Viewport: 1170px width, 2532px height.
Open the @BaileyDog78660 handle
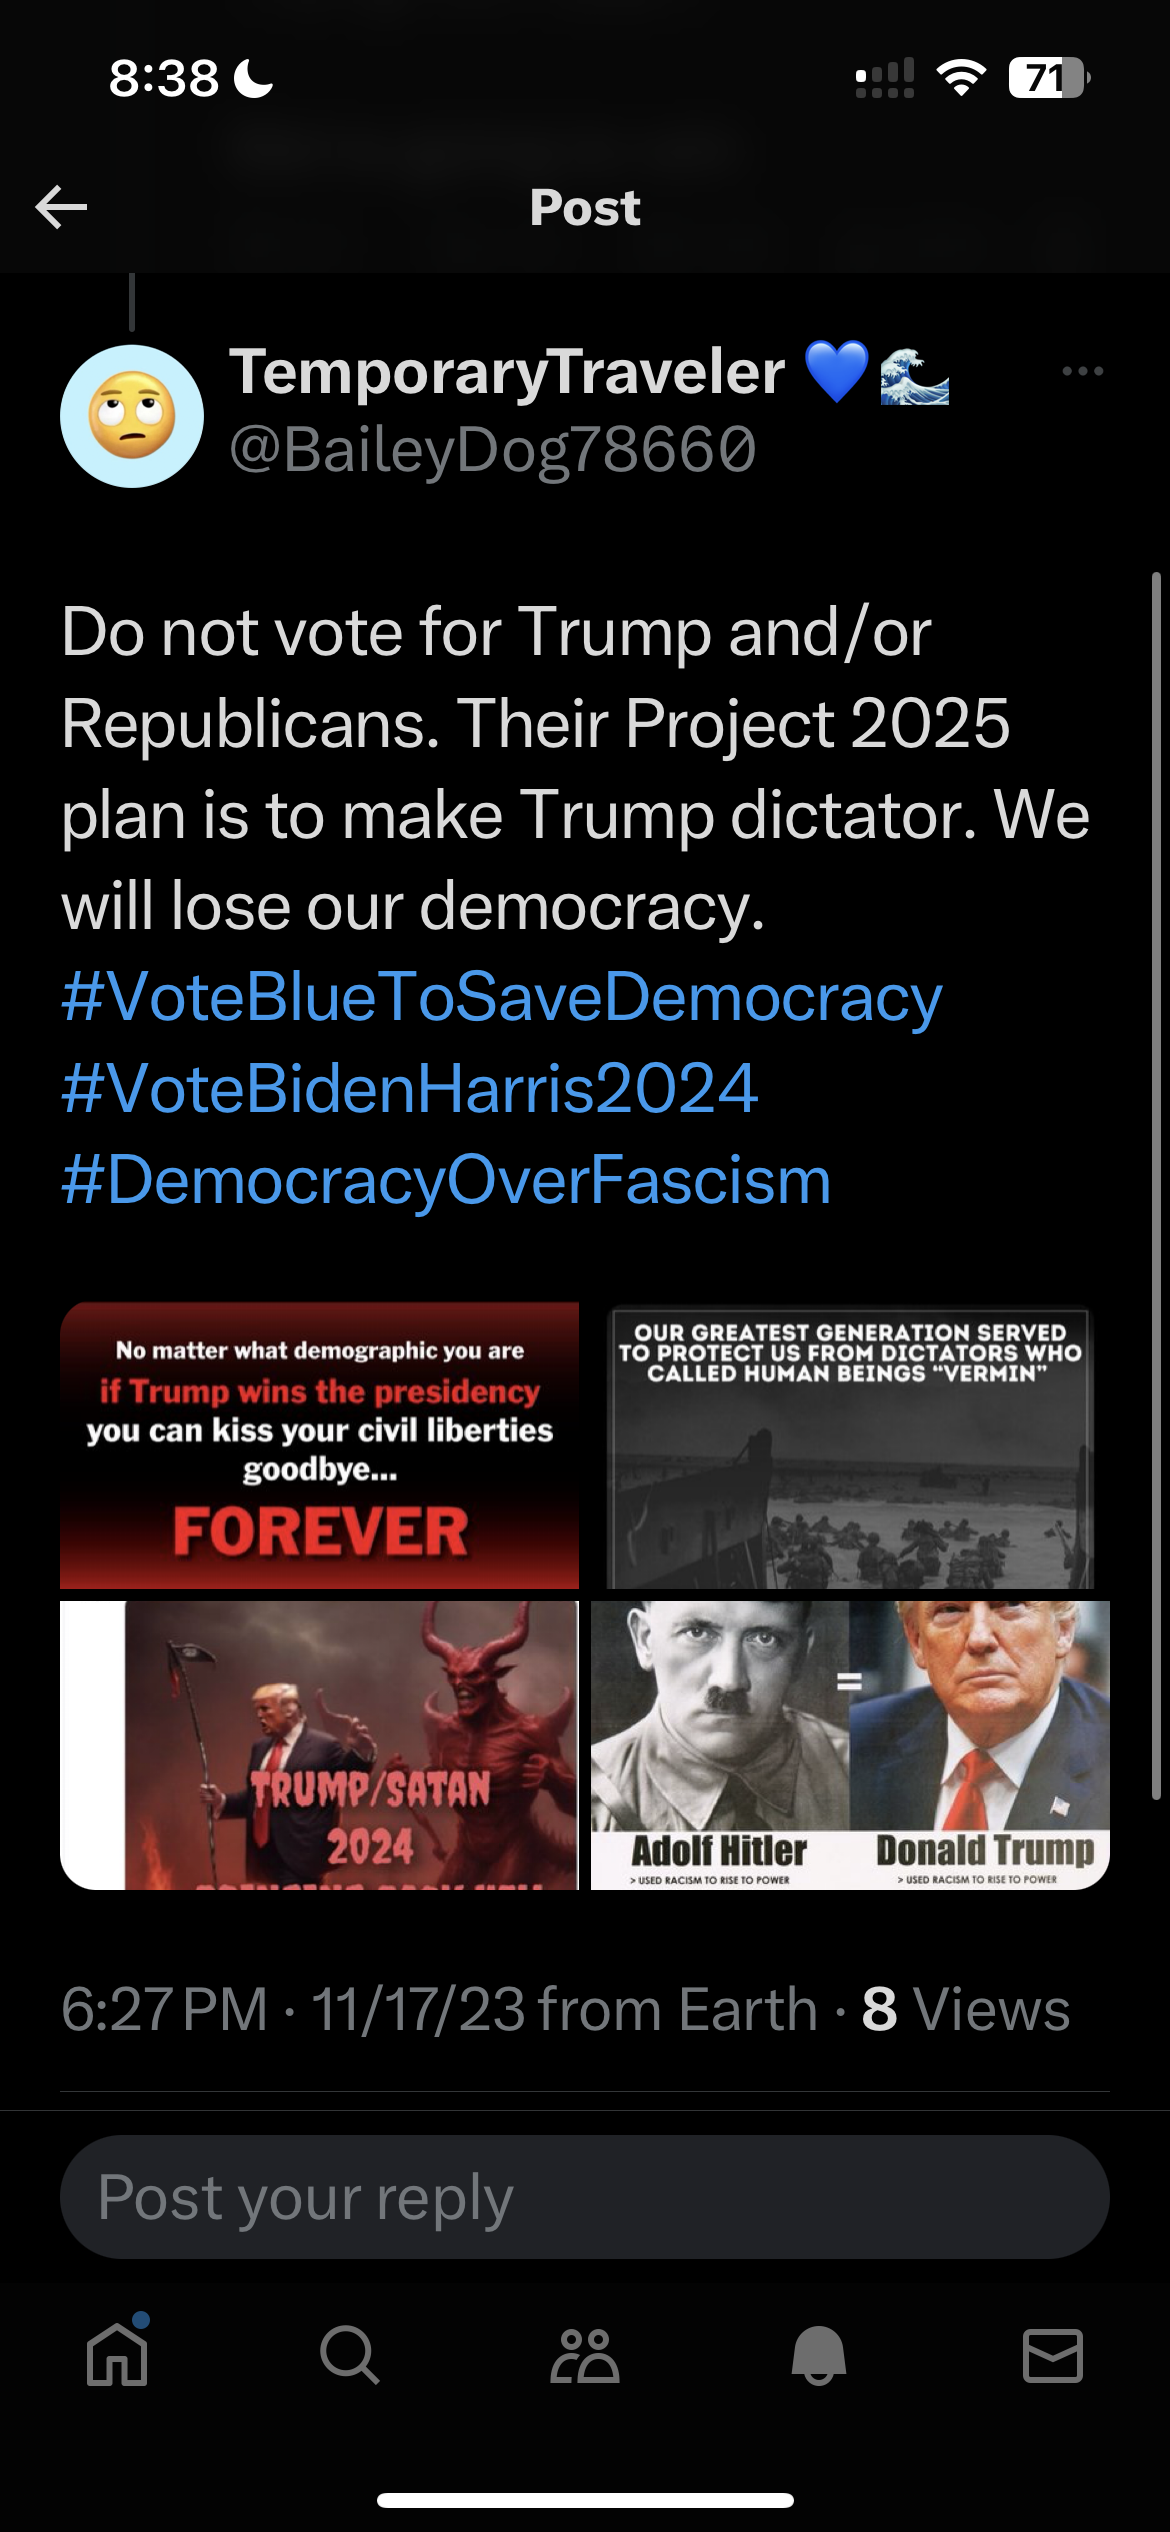click(492, 449)
